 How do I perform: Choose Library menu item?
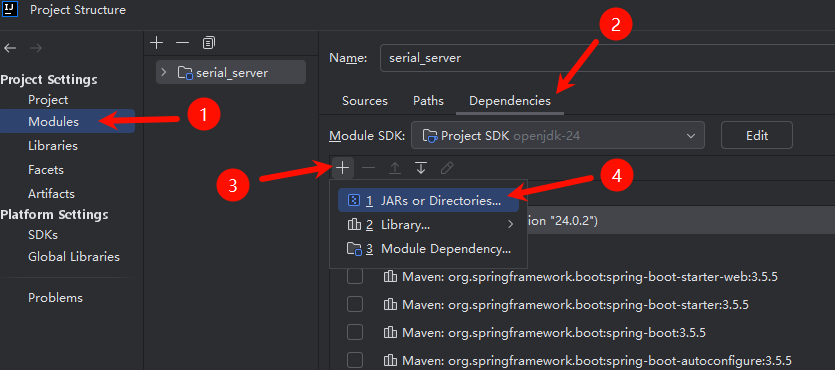428,225
